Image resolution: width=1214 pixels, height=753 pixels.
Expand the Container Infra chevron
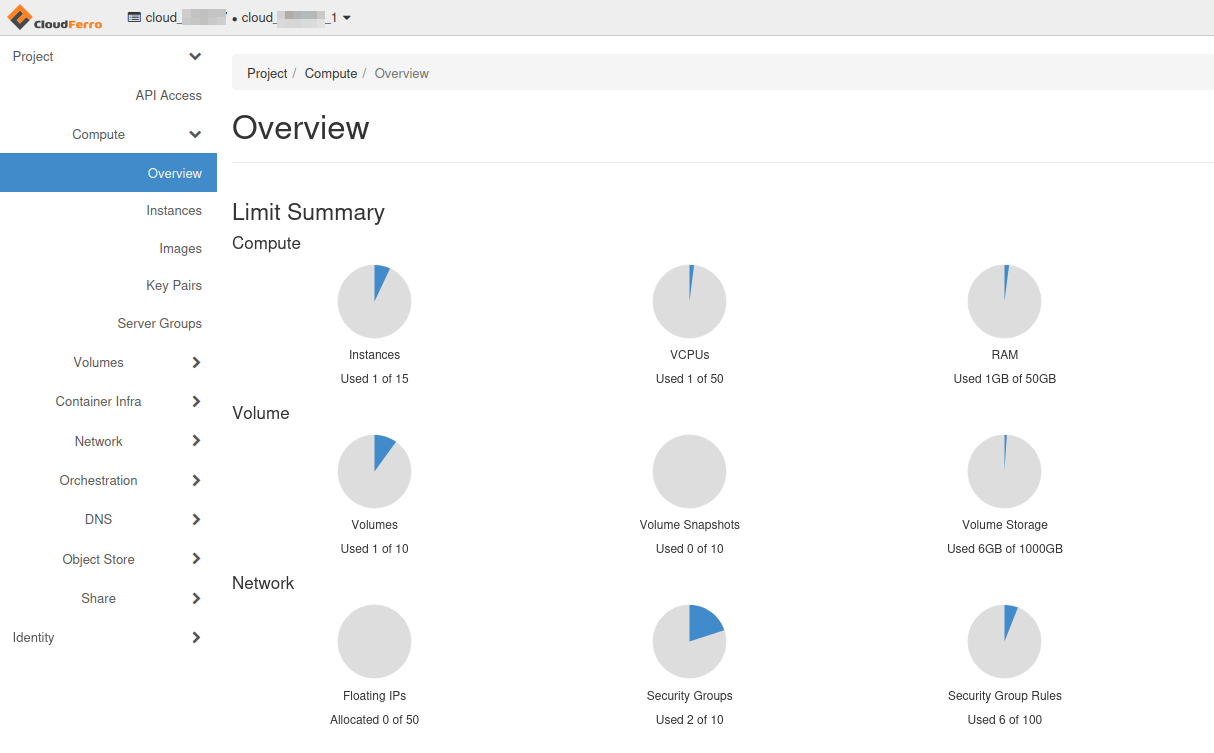tap(196, 402)
